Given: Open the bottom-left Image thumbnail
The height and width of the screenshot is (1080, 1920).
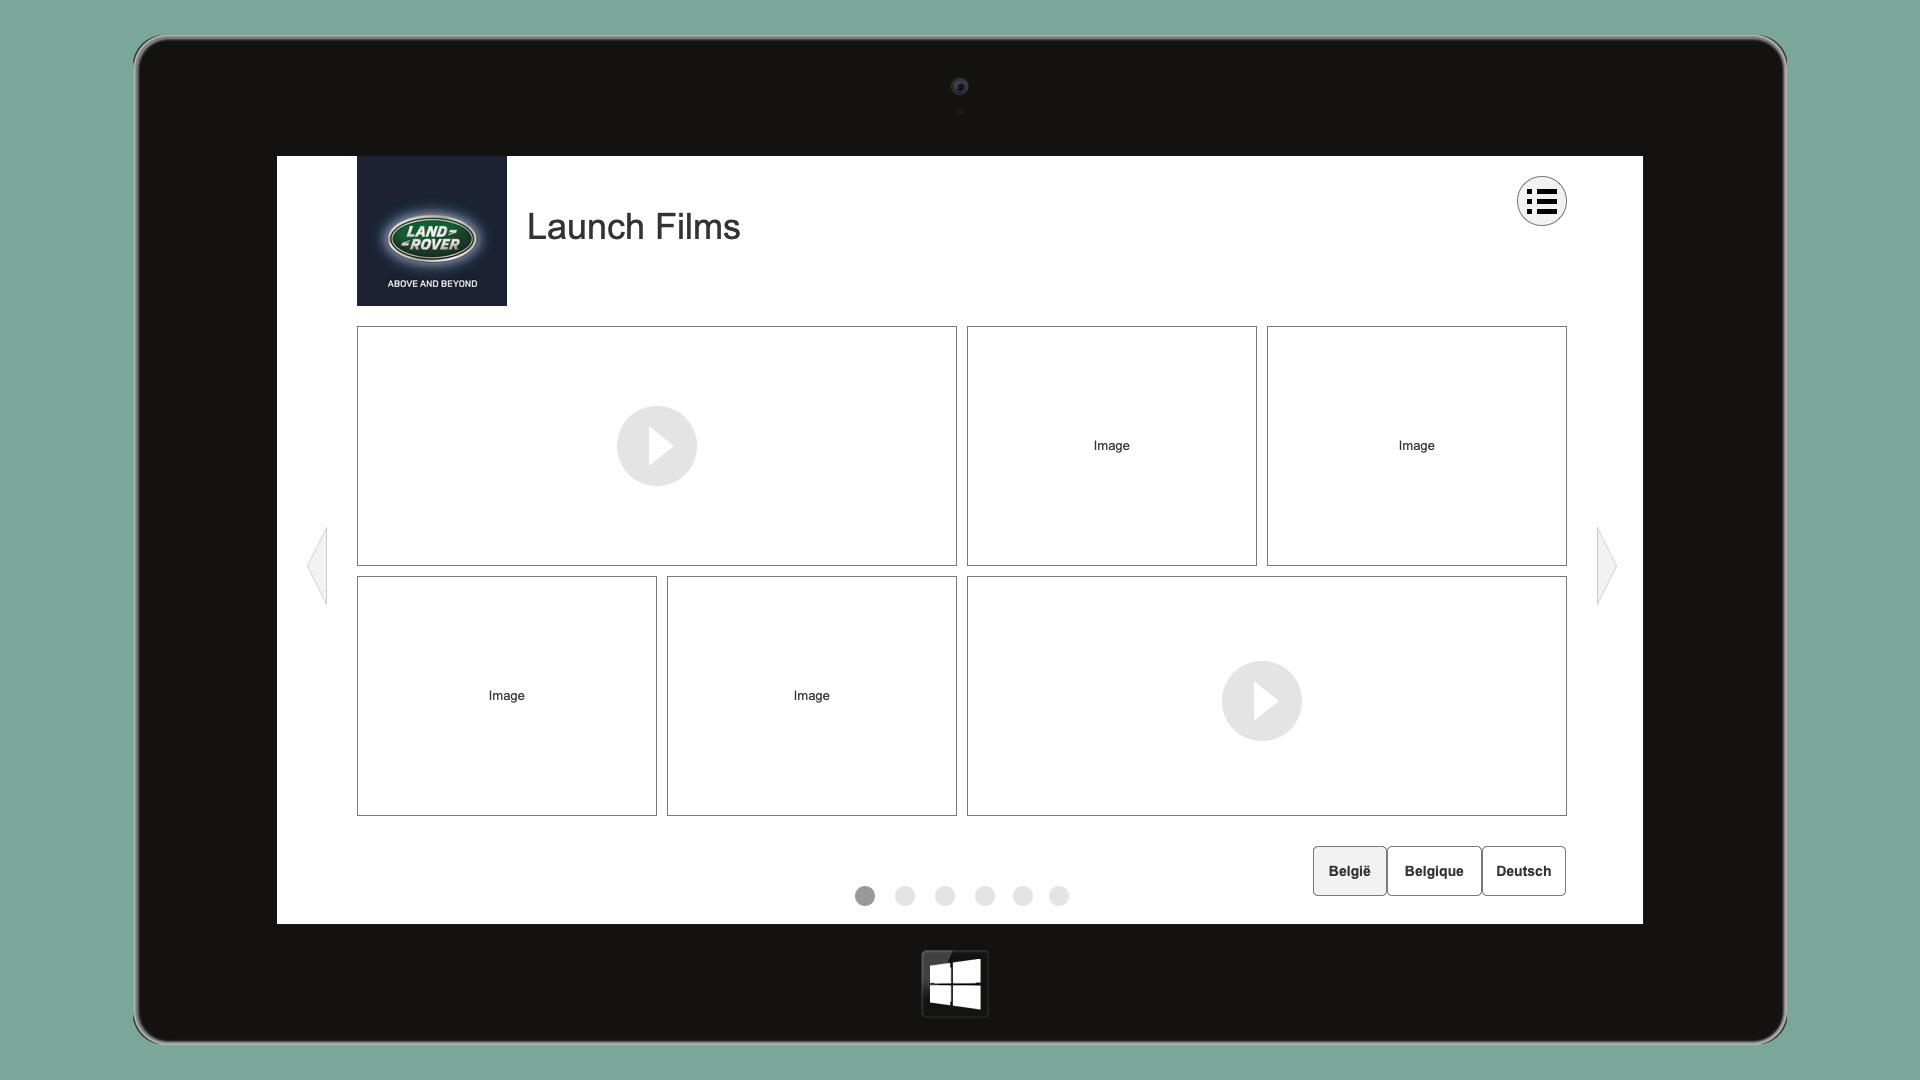Looking at the screenshot, I should (506, 696).
